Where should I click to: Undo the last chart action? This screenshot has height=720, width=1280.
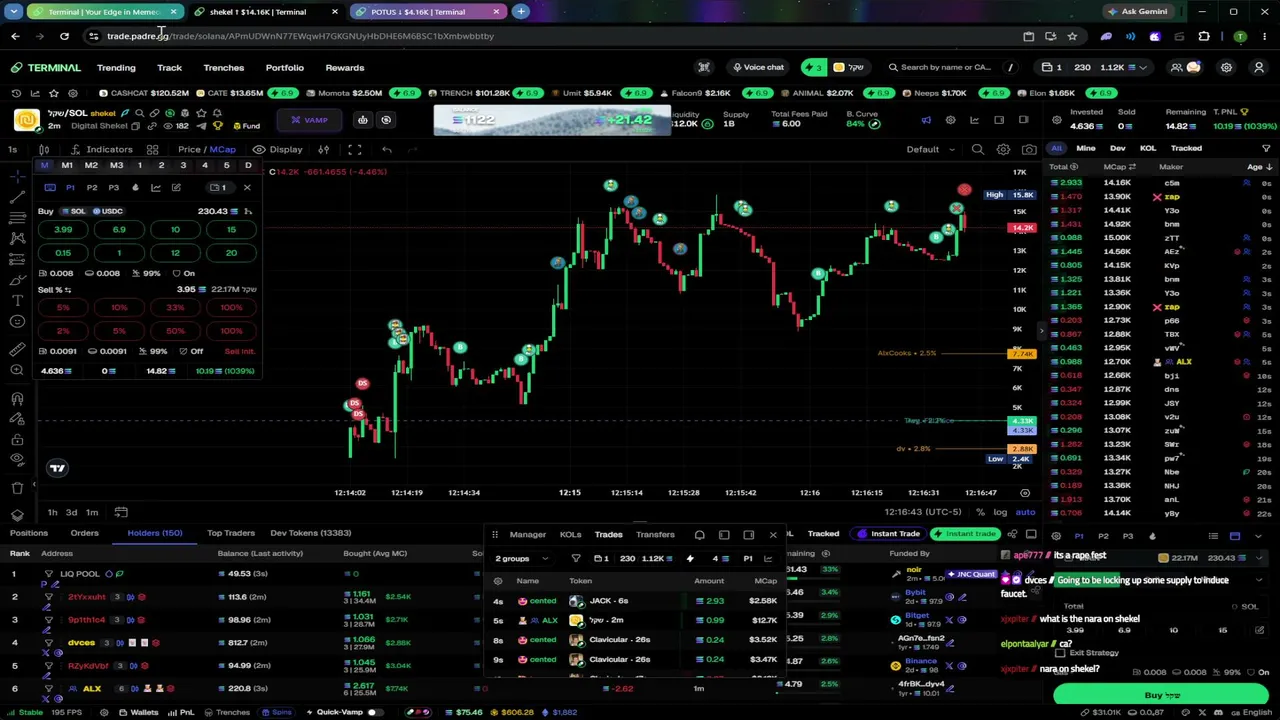coord(387,149)
